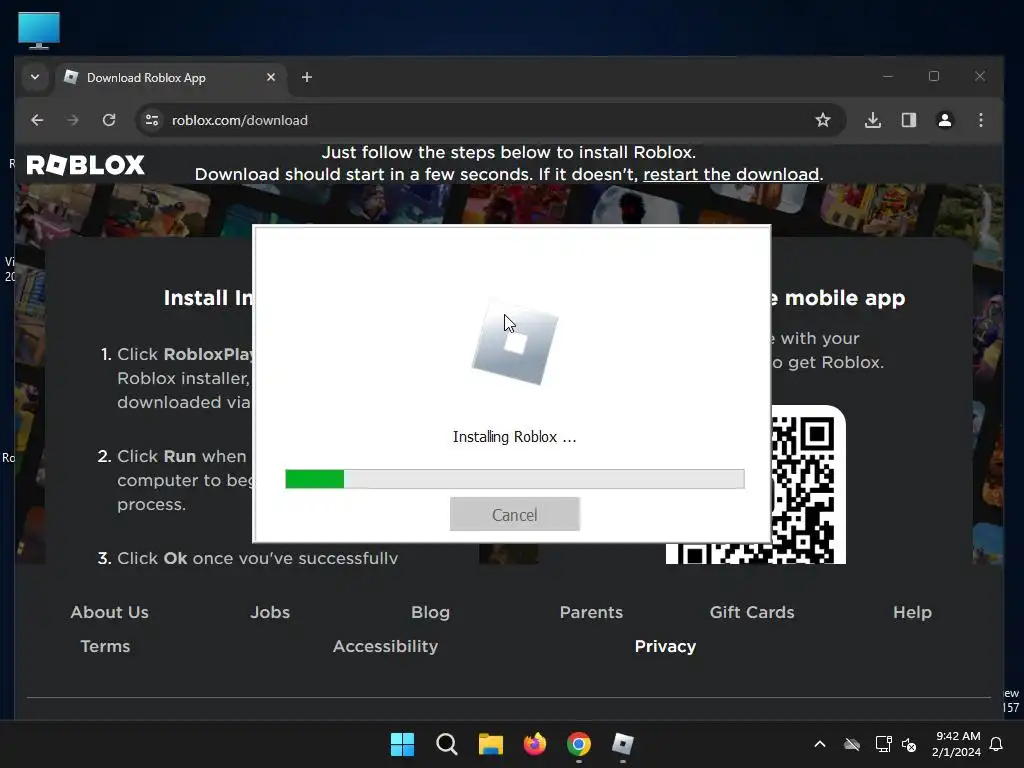Open the notifications bell icon

[997, 744]
